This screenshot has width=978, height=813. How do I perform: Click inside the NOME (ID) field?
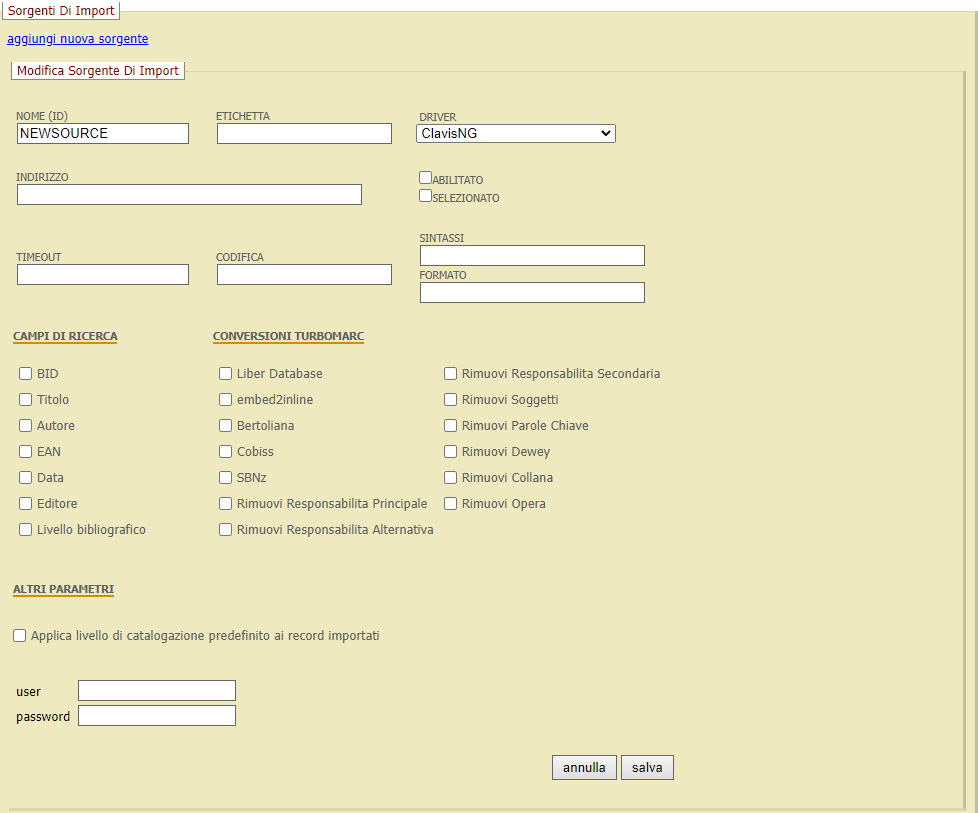pos(102,133)
